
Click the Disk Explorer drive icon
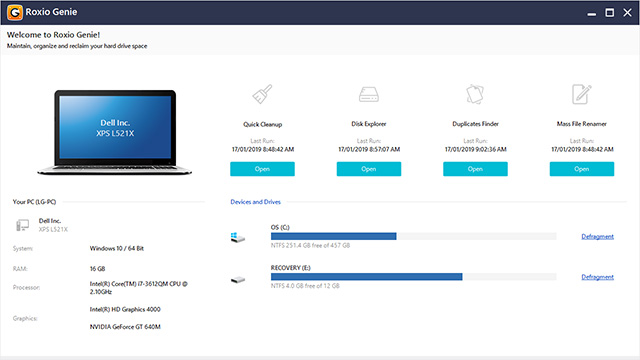pos(369,94)
